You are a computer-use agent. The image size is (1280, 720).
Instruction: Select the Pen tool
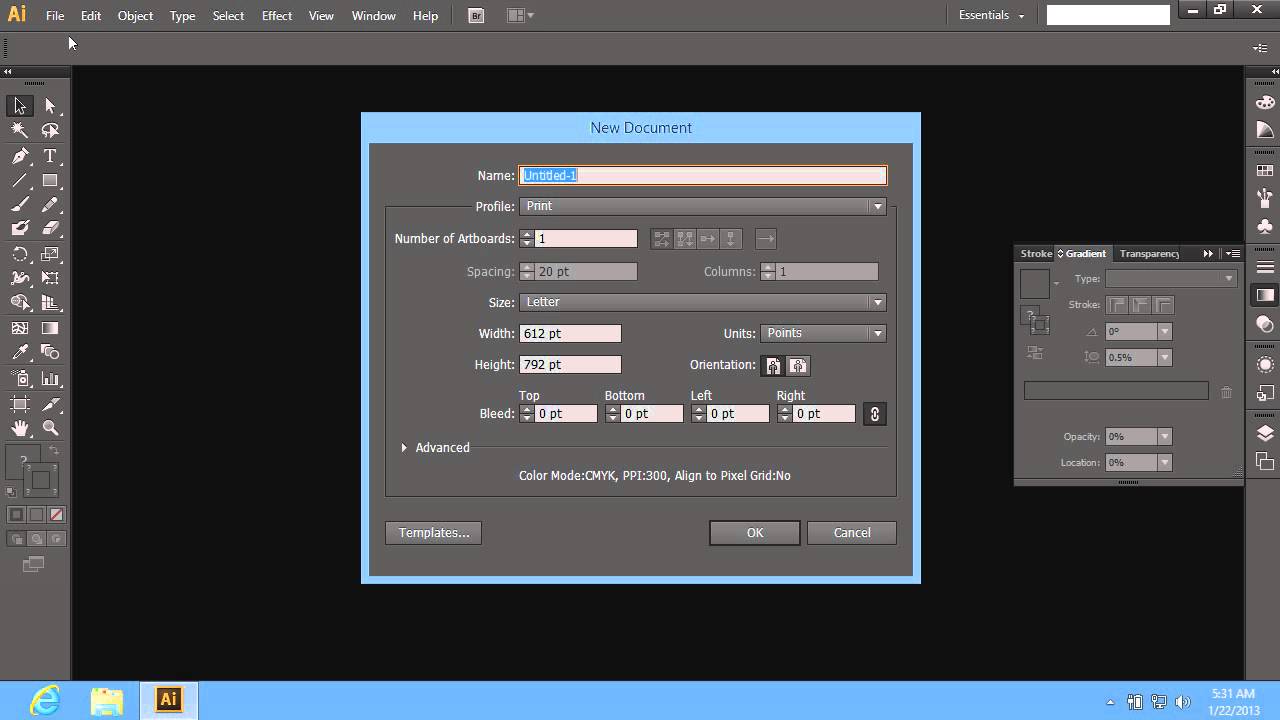click(20, 156)
